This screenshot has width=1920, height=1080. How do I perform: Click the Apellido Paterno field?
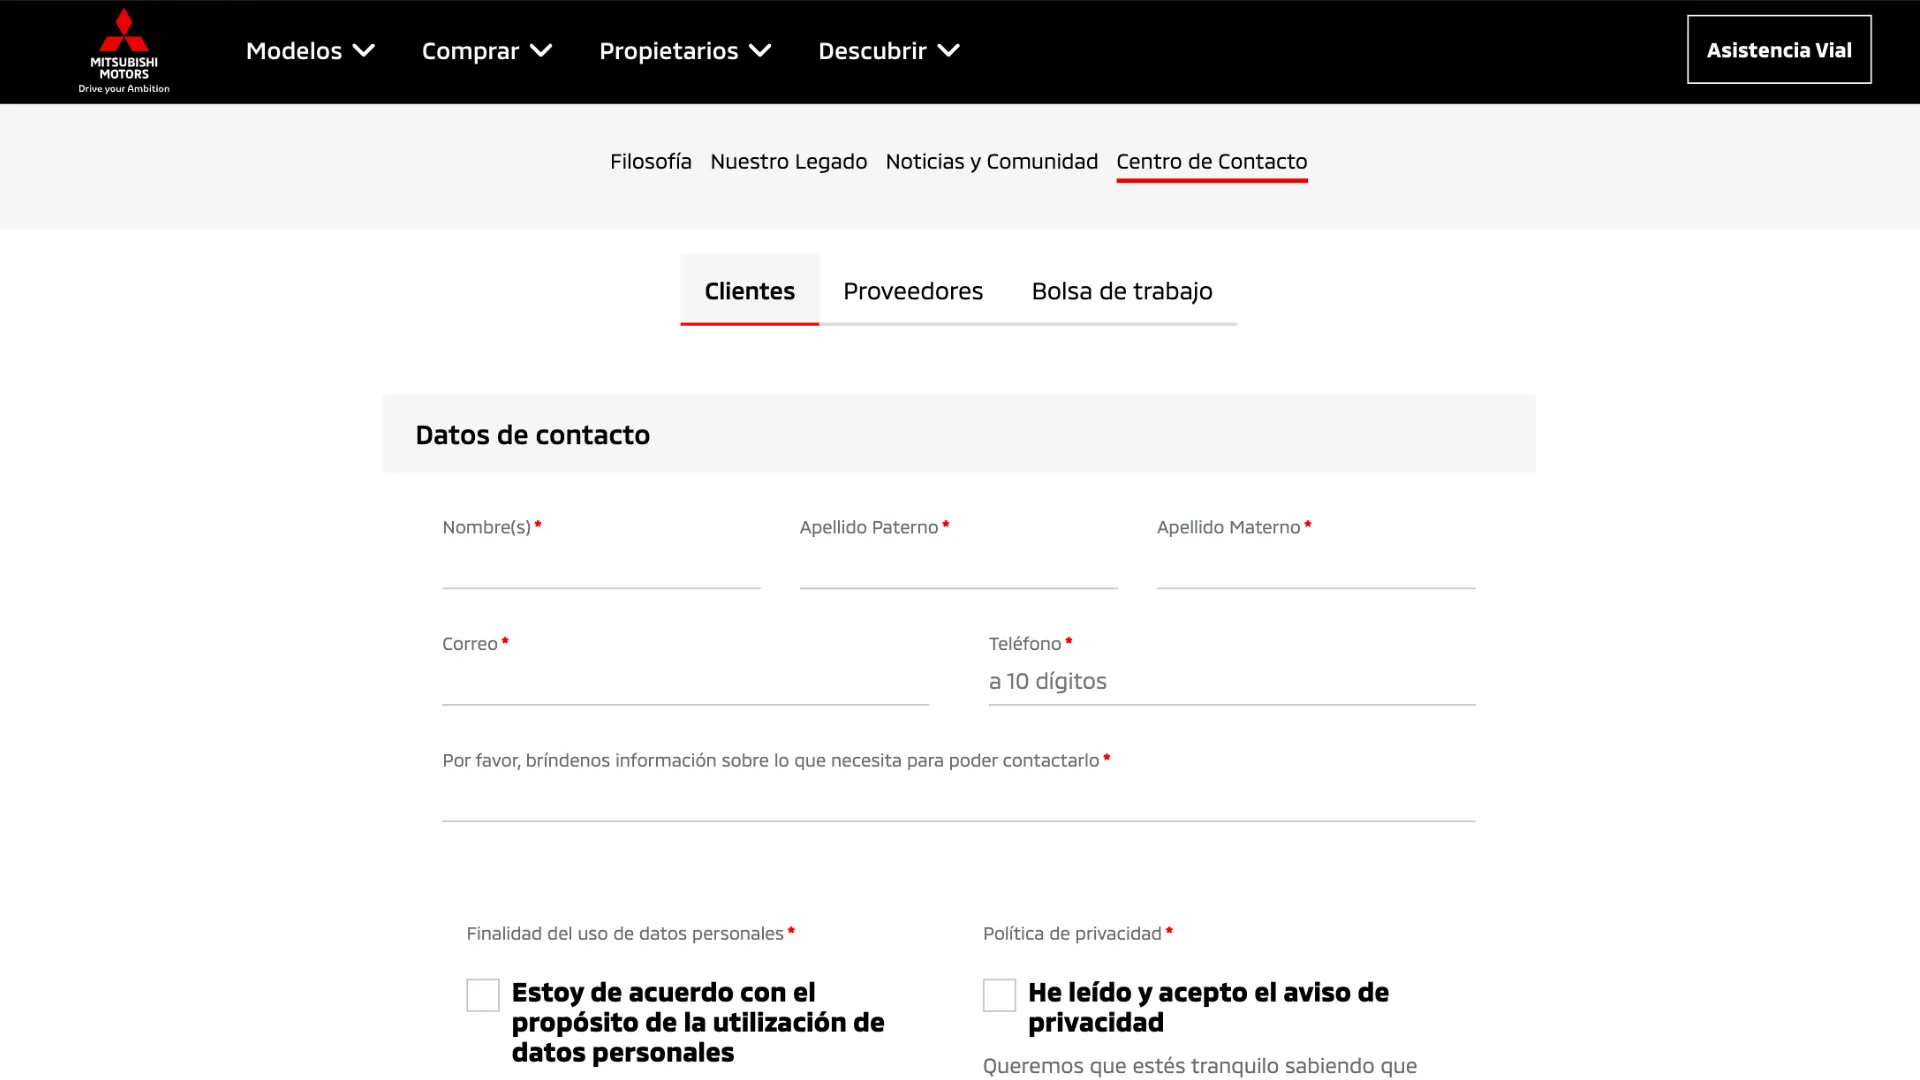pyautogui.click(x=958, y=568)
